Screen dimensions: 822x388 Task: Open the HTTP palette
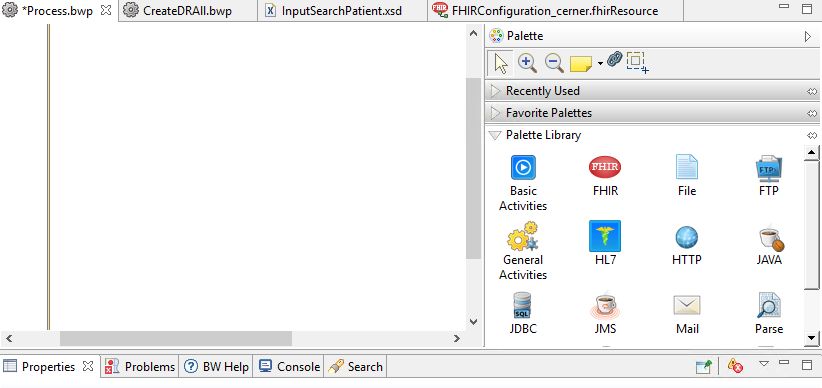click(686, 245)
